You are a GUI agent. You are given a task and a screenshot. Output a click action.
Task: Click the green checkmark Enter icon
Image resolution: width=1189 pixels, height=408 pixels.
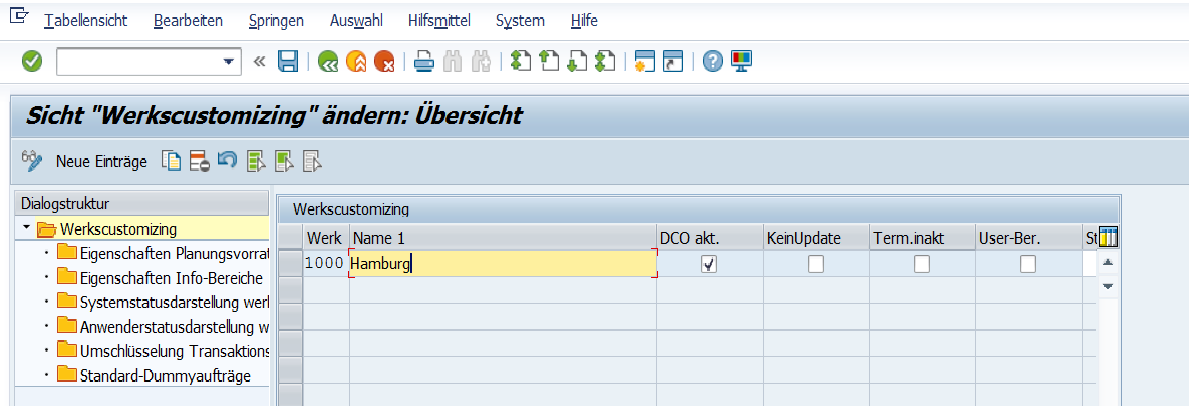[32, 62]
